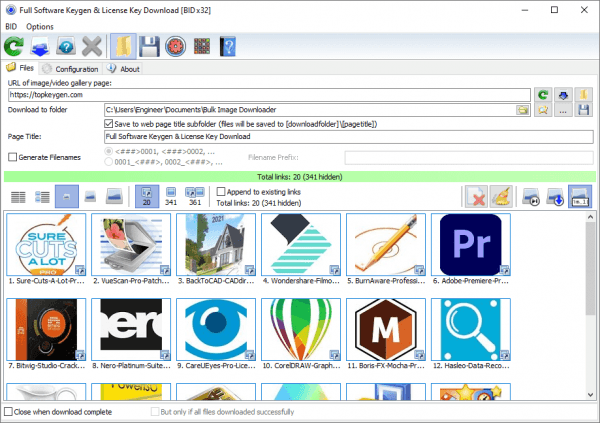Click the small yellow folder button beside URL
600x423 pixels.
point(583,95)
